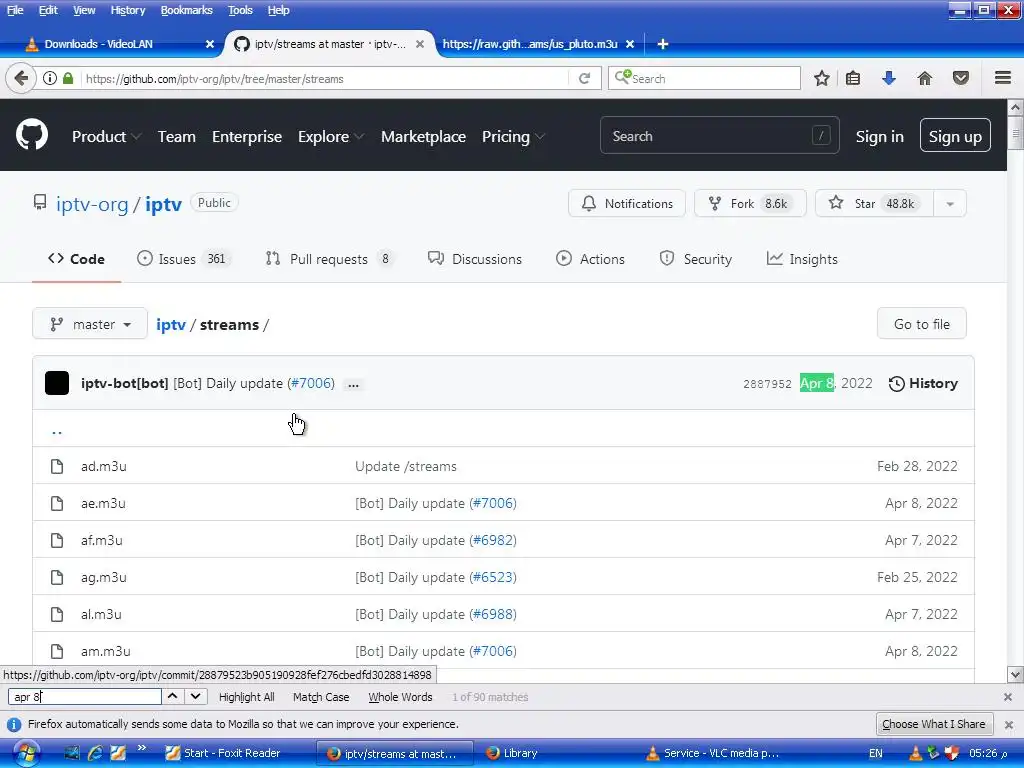Open the commit History link

[923, 383]
